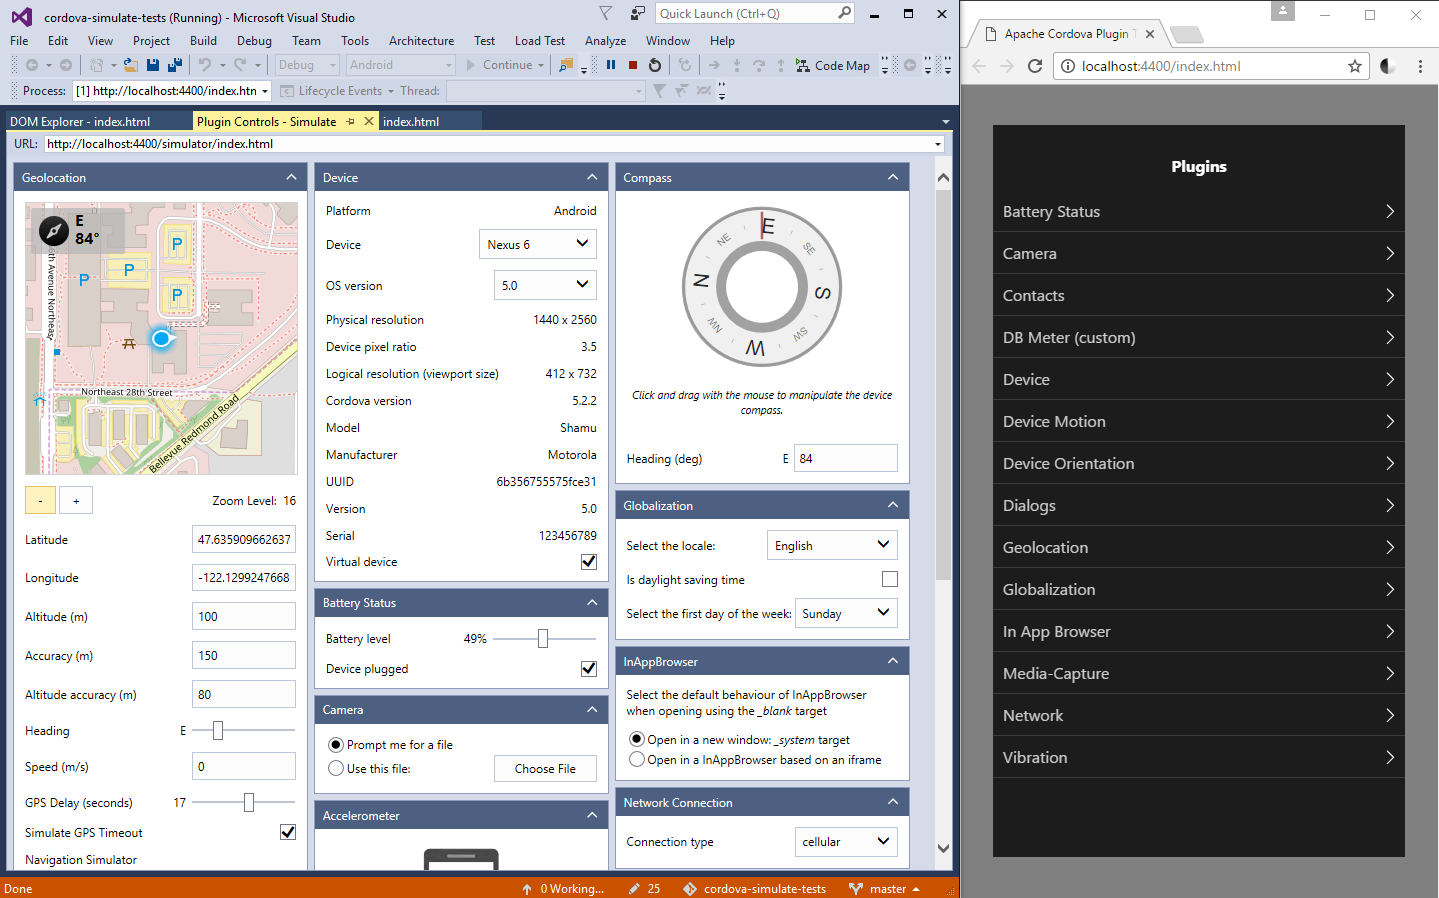Click the Pause debugging icon
This screenshot has width=1439, height=898.
click(x=611, y=65)
